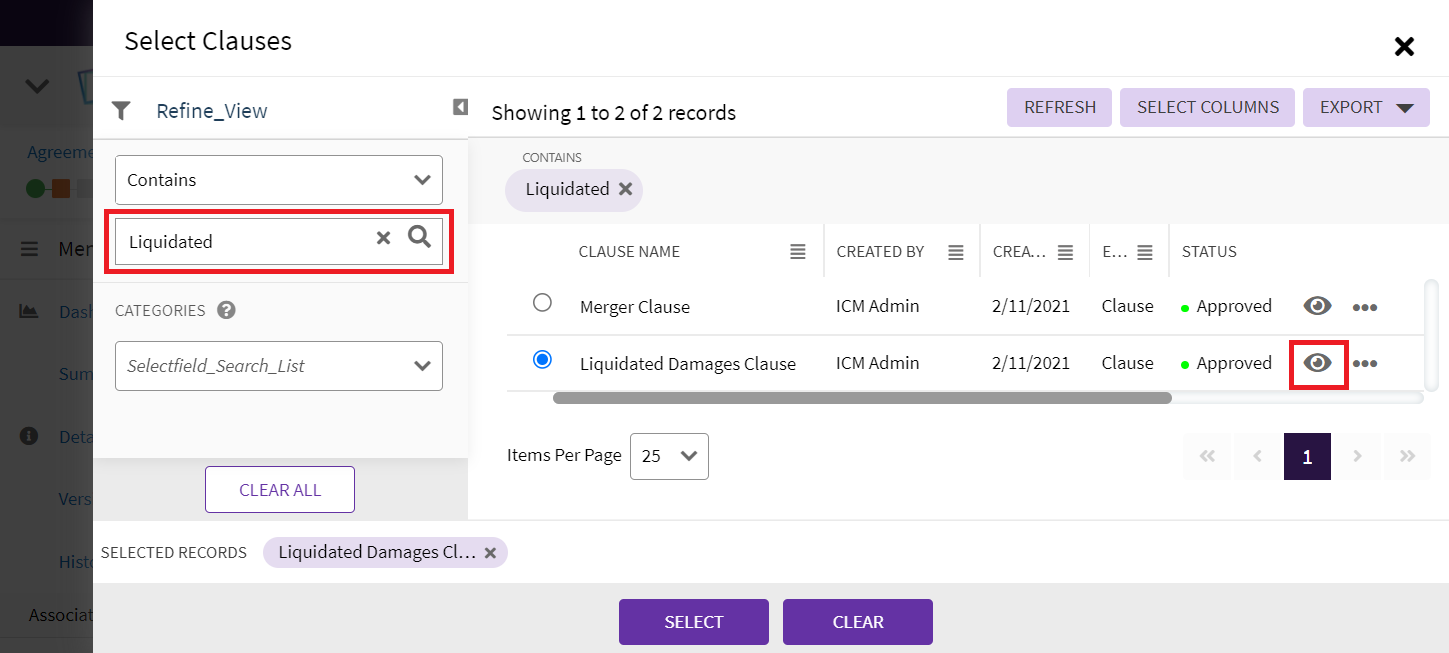Image resolution: width=1449 pixels, height=653 pixels.
Task: Collapse the Refine_View filter panel arrow
Action: tap(460, 107)
